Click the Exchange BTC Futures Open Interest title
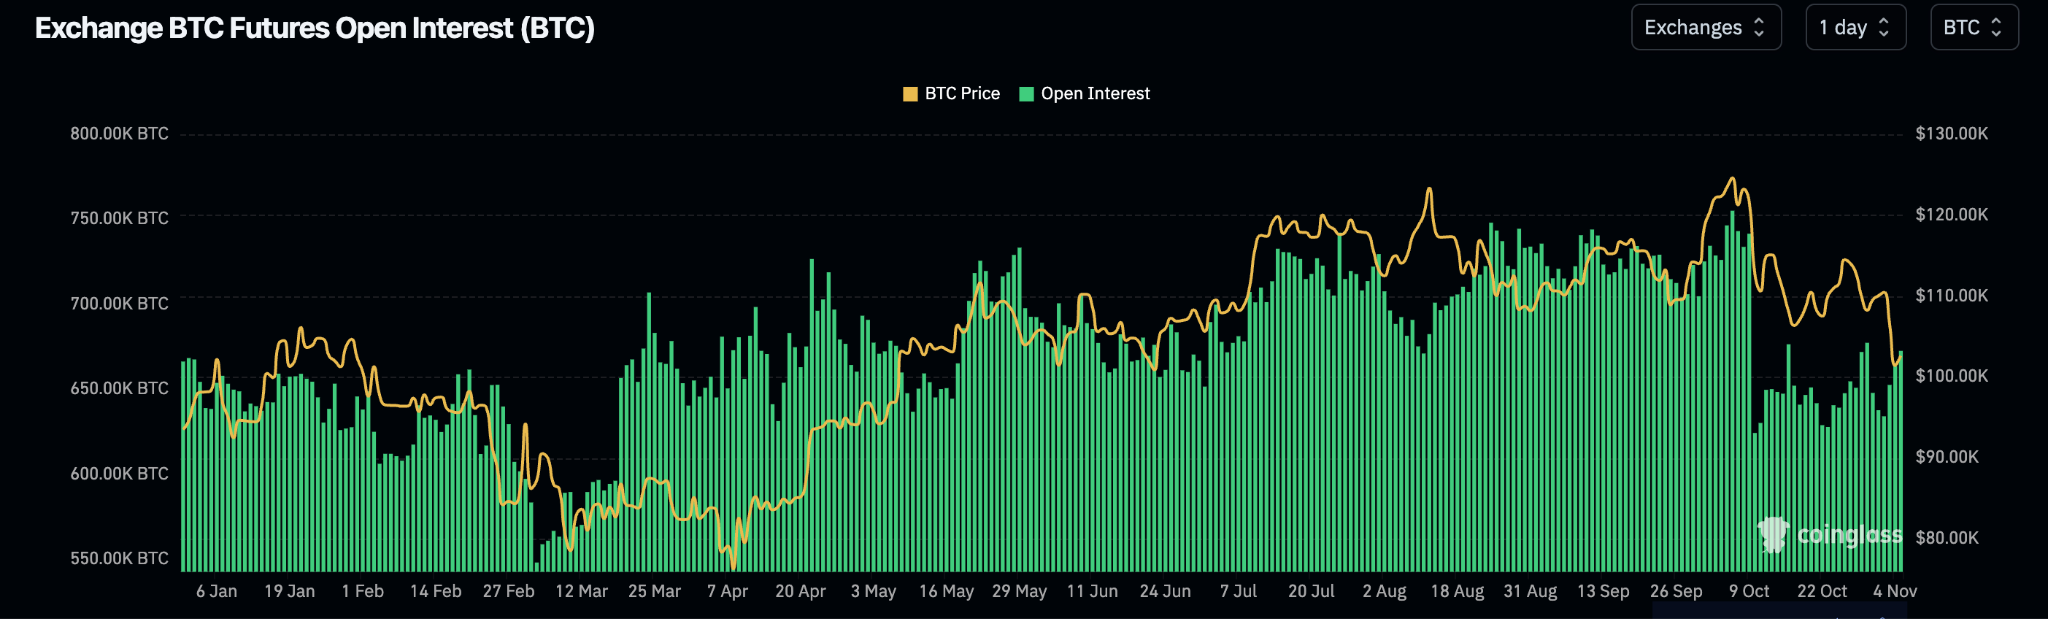 315,28
